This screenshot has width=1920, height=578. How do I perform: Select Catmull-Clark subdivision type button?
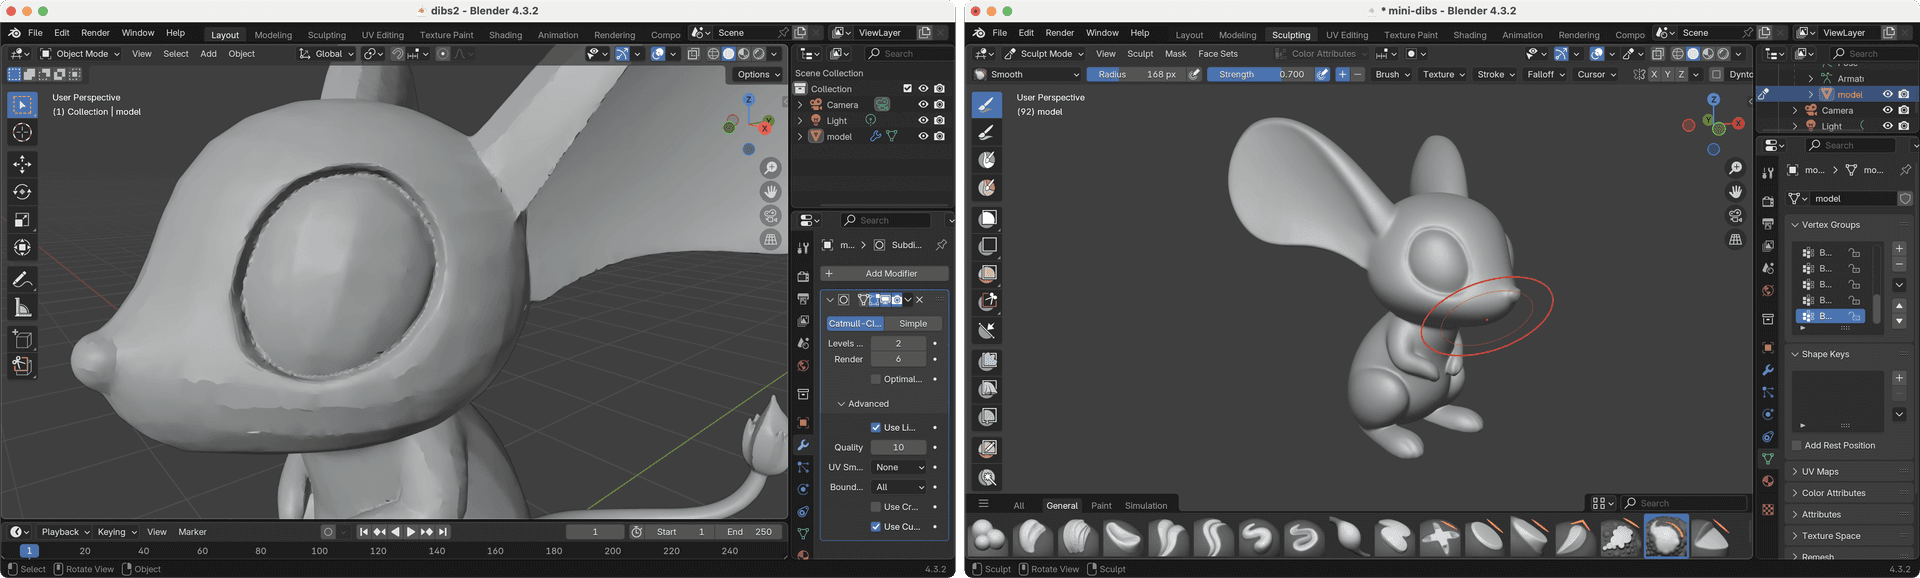coord(855,324)
